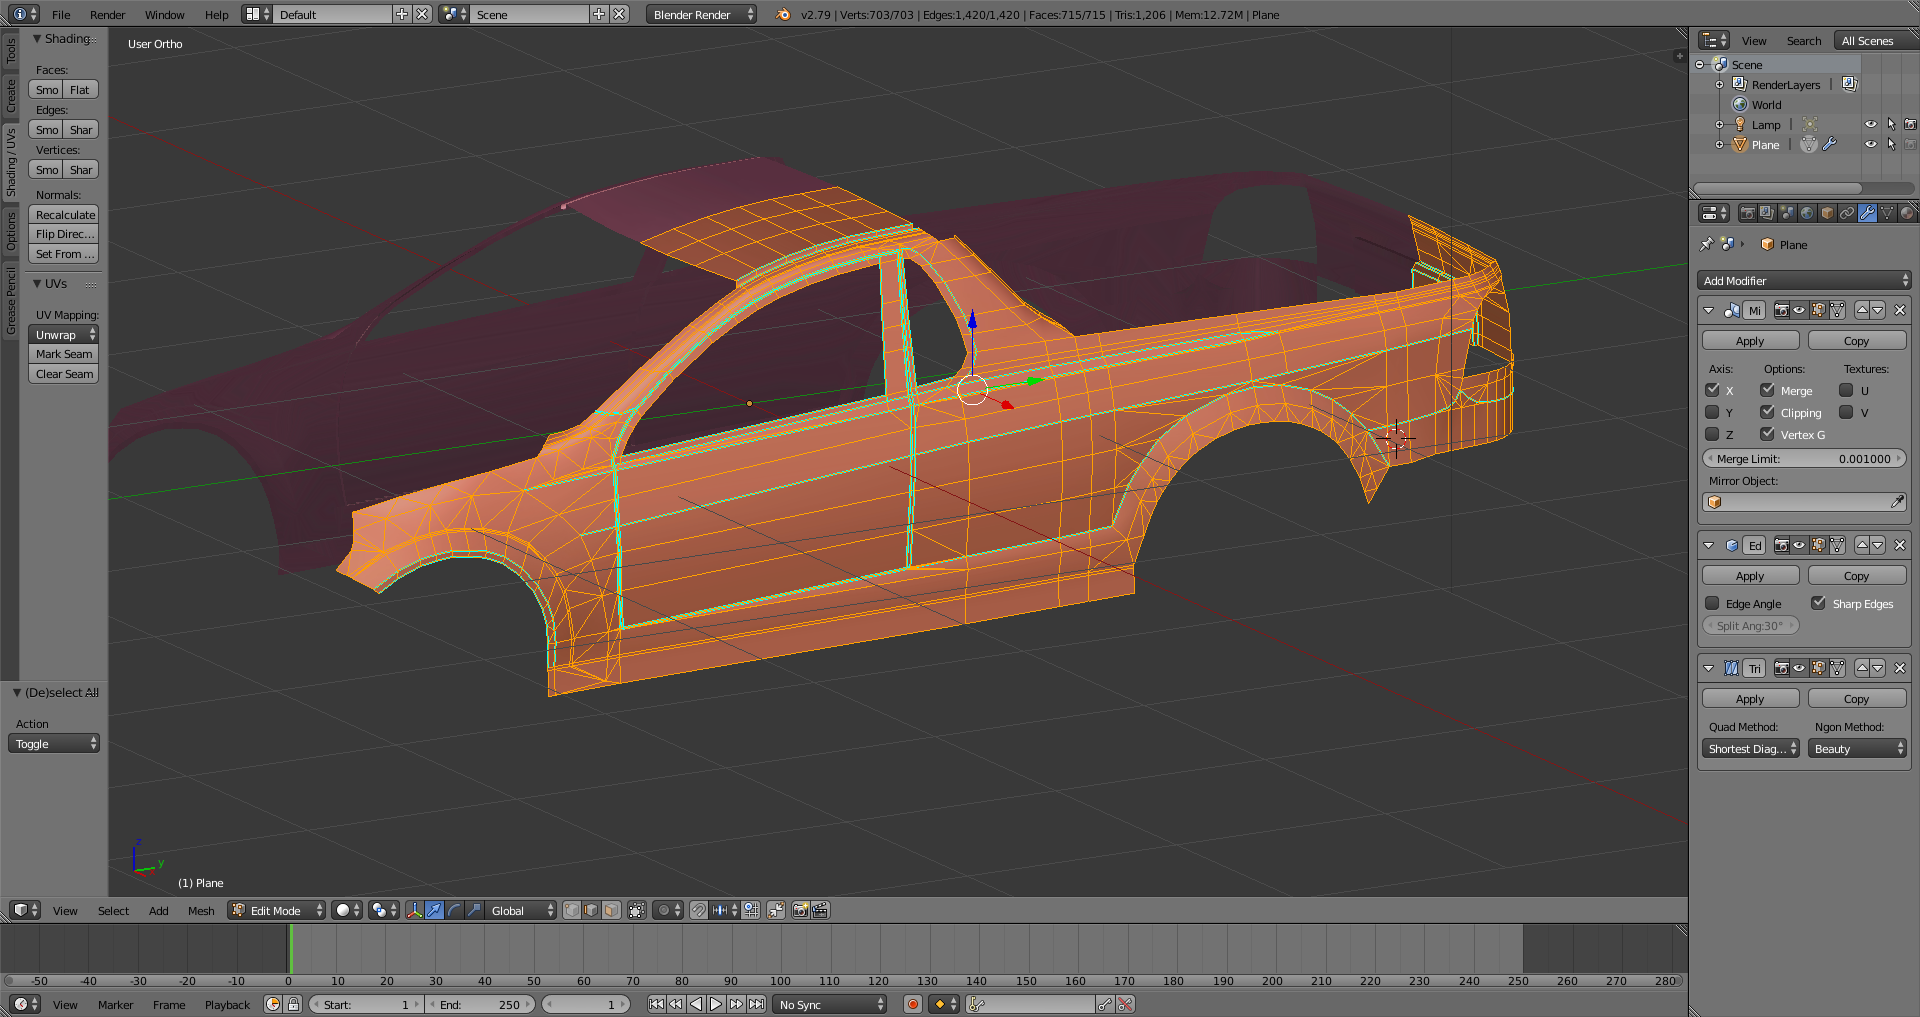Click the Clear Seam button

pyautogui.click(x=64, y=374)
